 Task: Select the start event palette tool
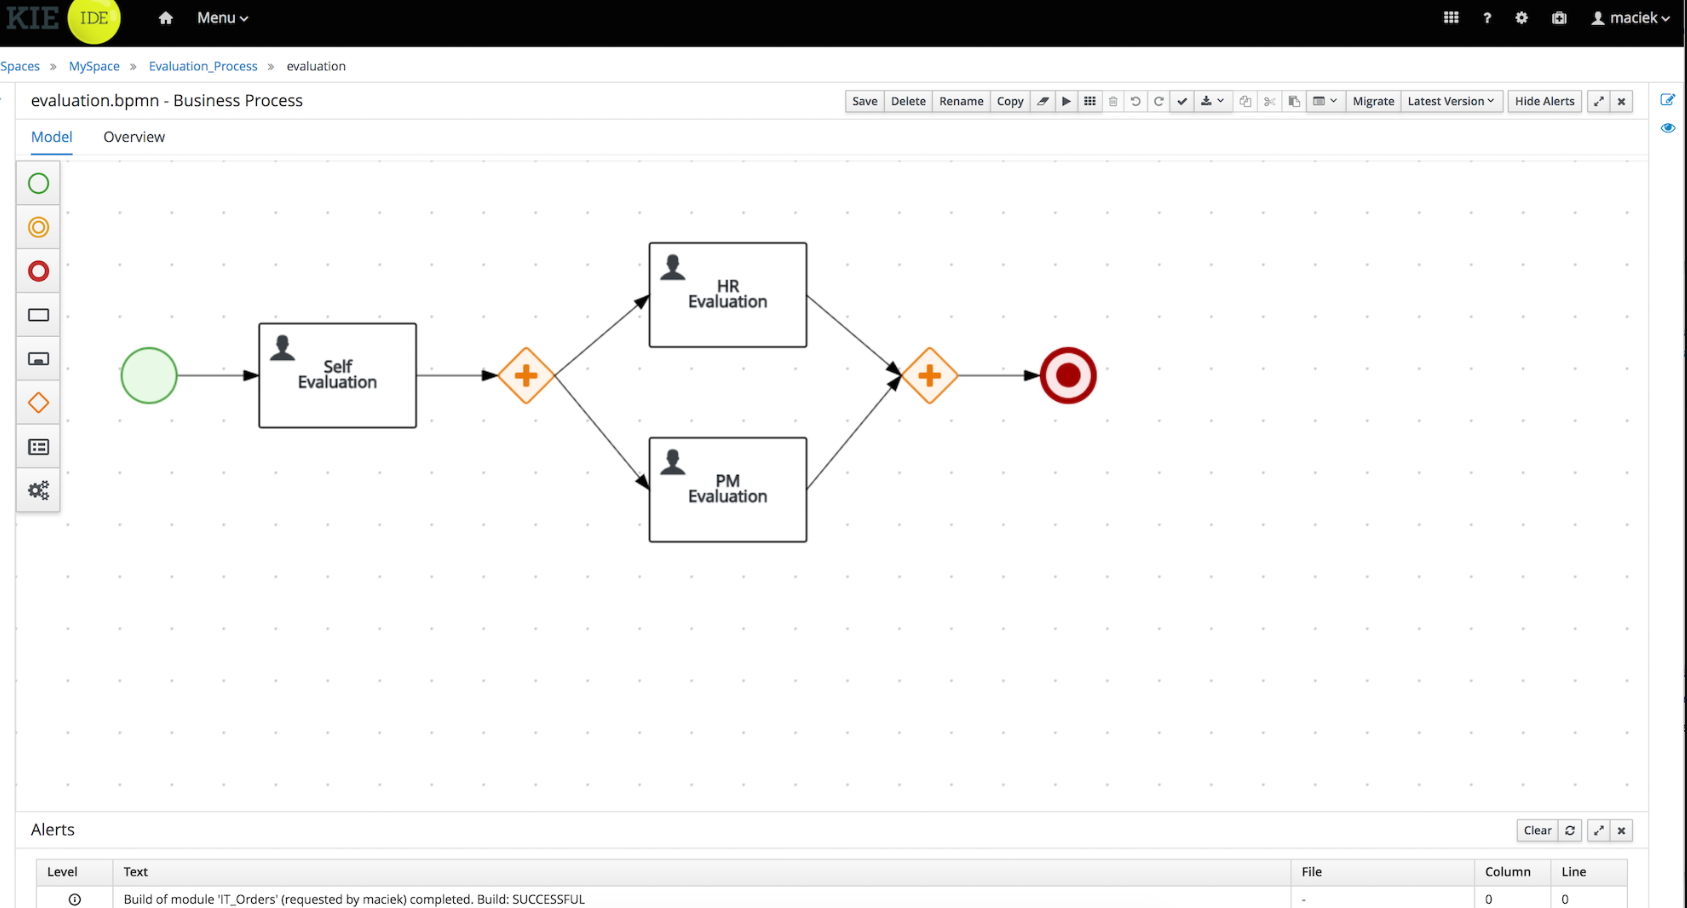point(38,183)
